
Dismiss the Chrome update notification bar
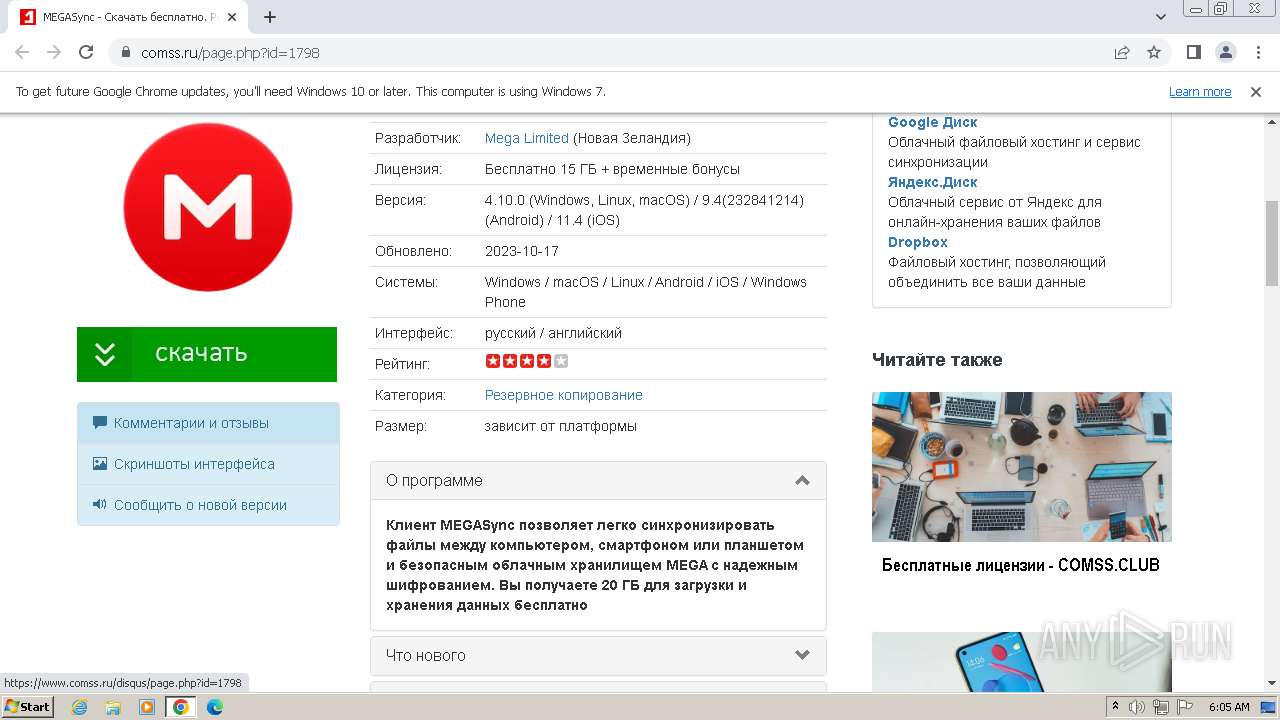coord(1256,92)
